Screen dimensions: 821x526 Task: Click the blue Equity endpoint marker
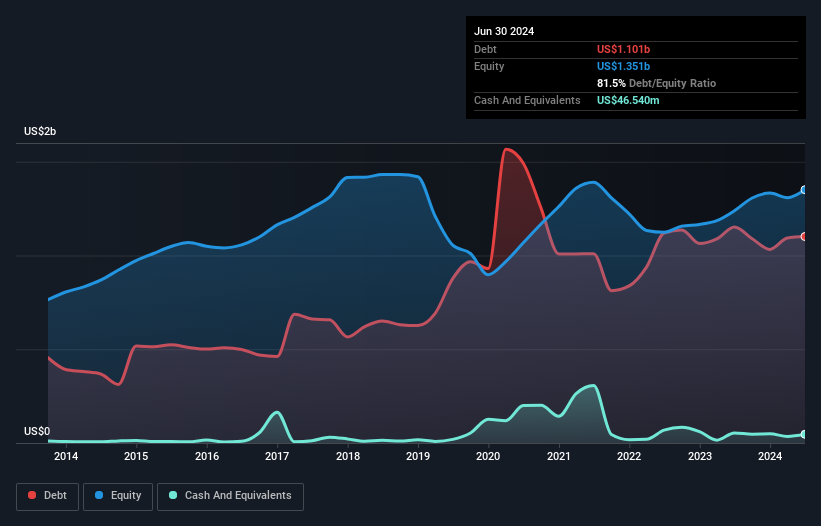pyautogui.click(x=804, y=190)
